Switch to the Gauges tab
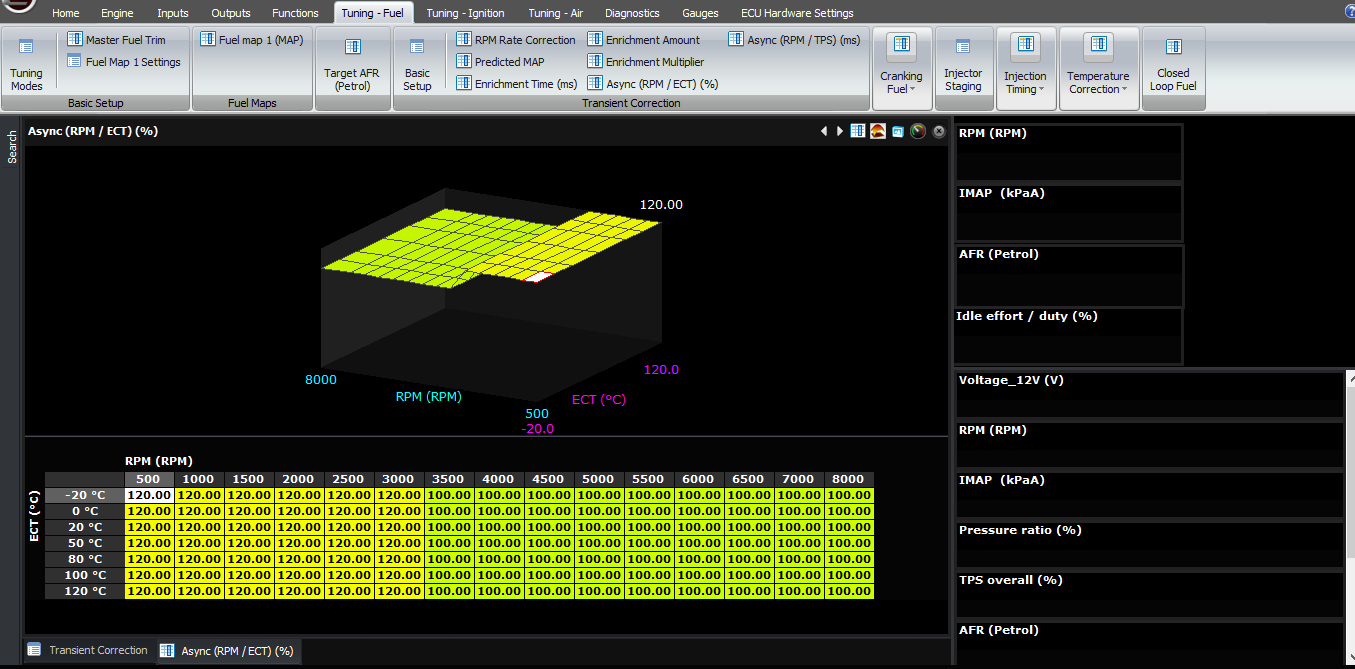1355x669 pixels. (700, 13)
